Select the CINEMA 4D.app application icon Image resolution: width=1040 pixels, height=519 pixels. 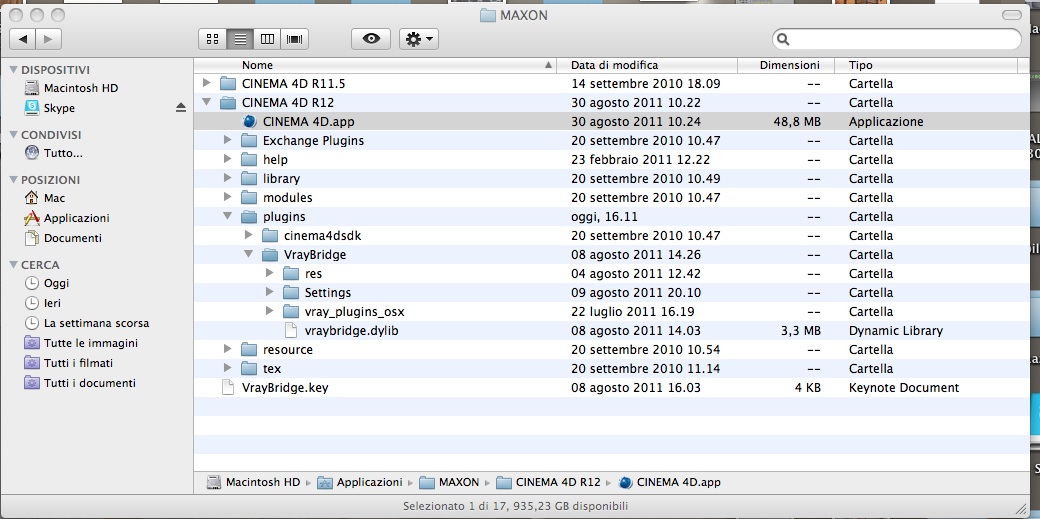point(249,121)
